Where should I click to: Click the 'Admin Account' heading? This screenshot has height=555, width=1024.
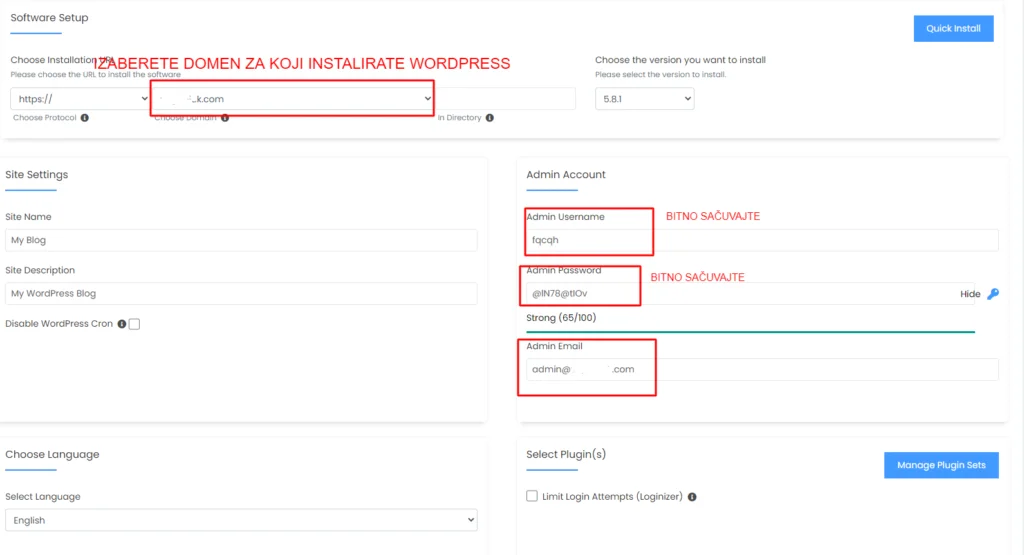pyautogui.click(x=566, y=174)
